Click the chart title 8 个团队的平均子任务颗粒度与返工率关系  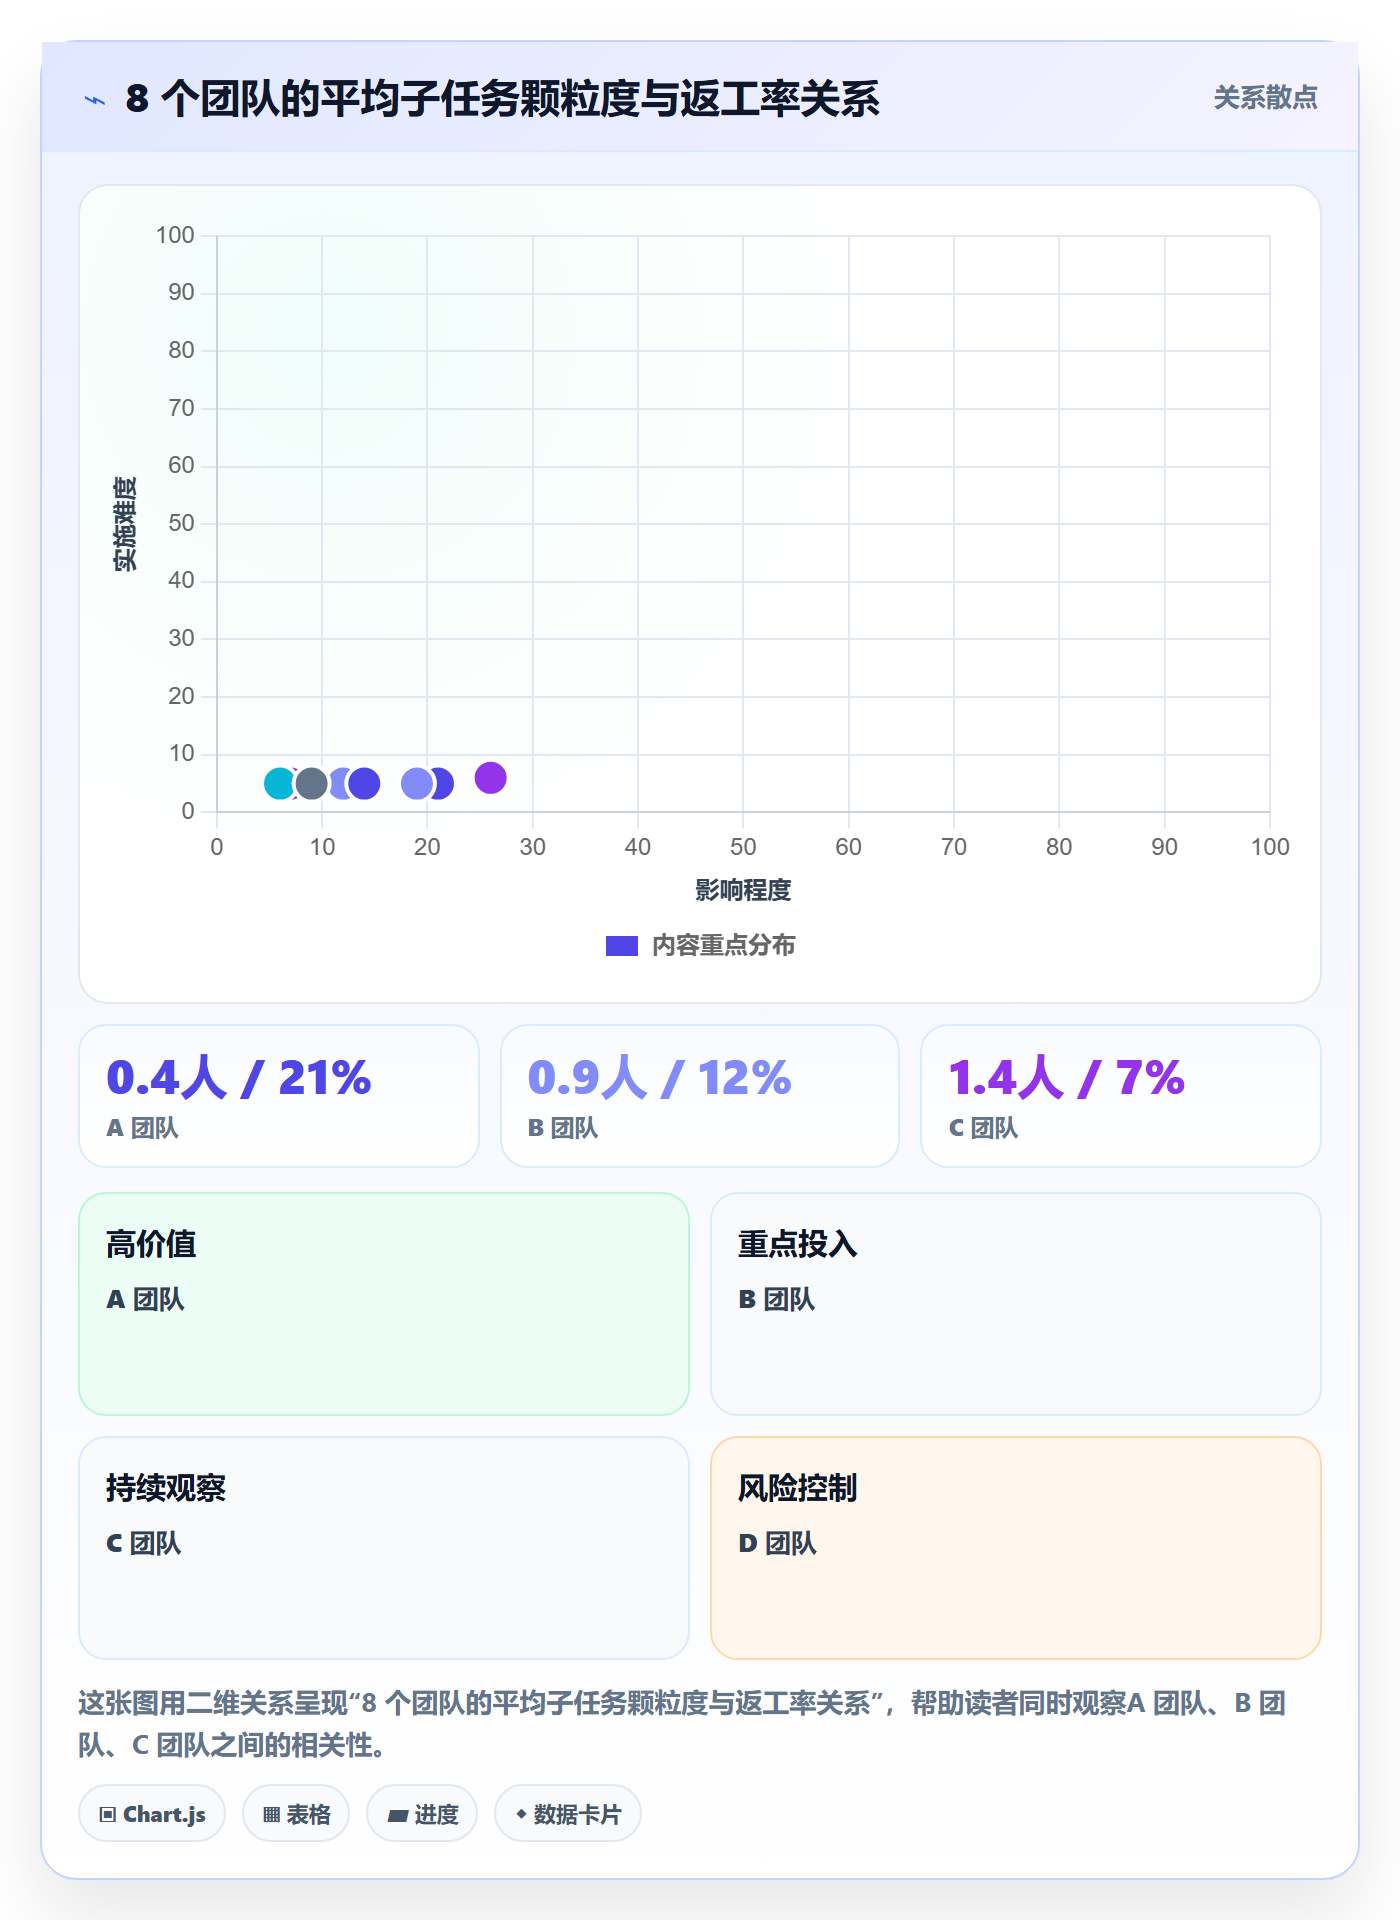click(502, 99)
